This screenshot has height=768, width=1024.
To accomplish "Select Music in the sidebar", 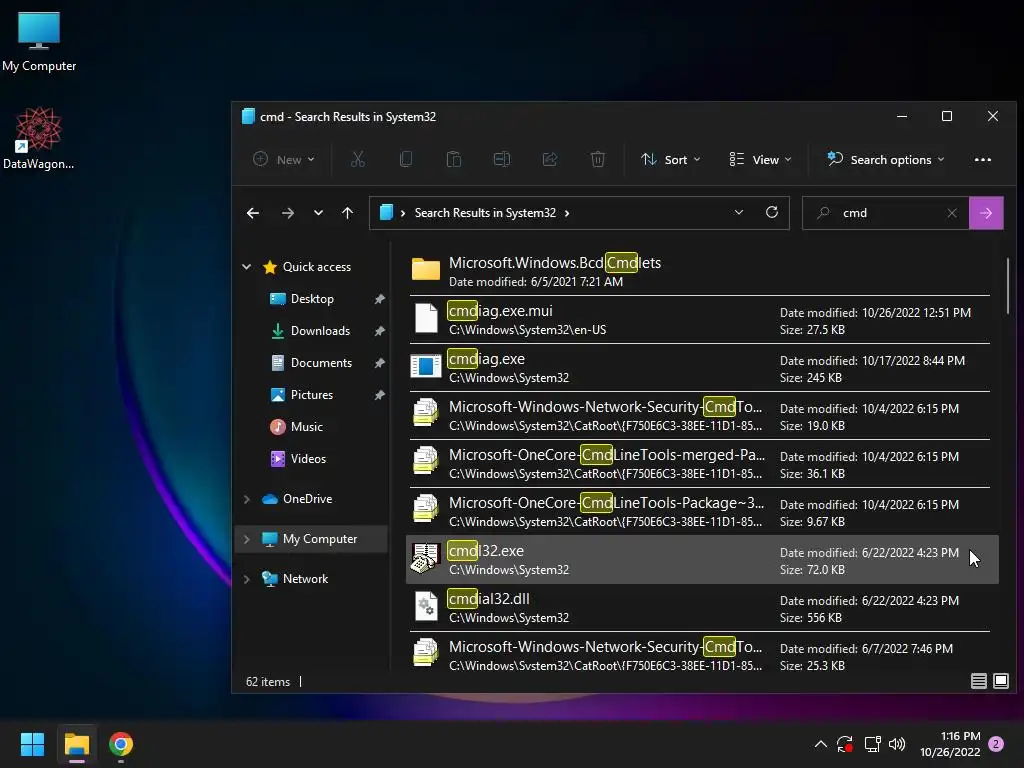I will [306, 426].
